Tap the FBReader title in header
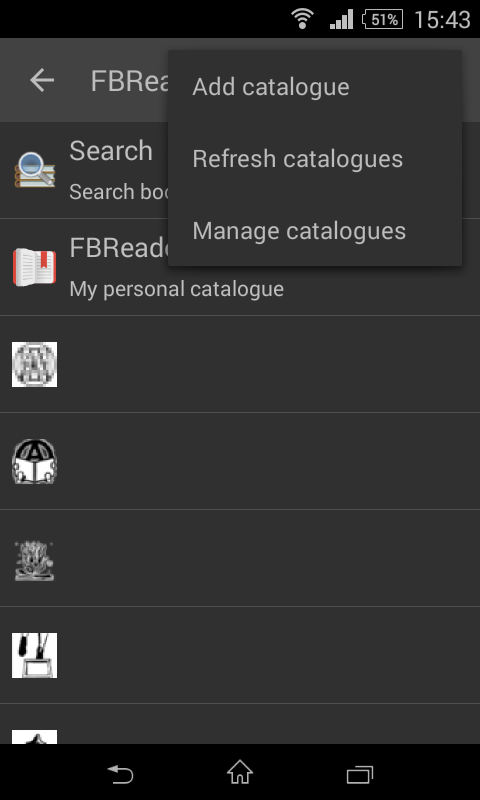The image size is (480, 800). [130, 81]
